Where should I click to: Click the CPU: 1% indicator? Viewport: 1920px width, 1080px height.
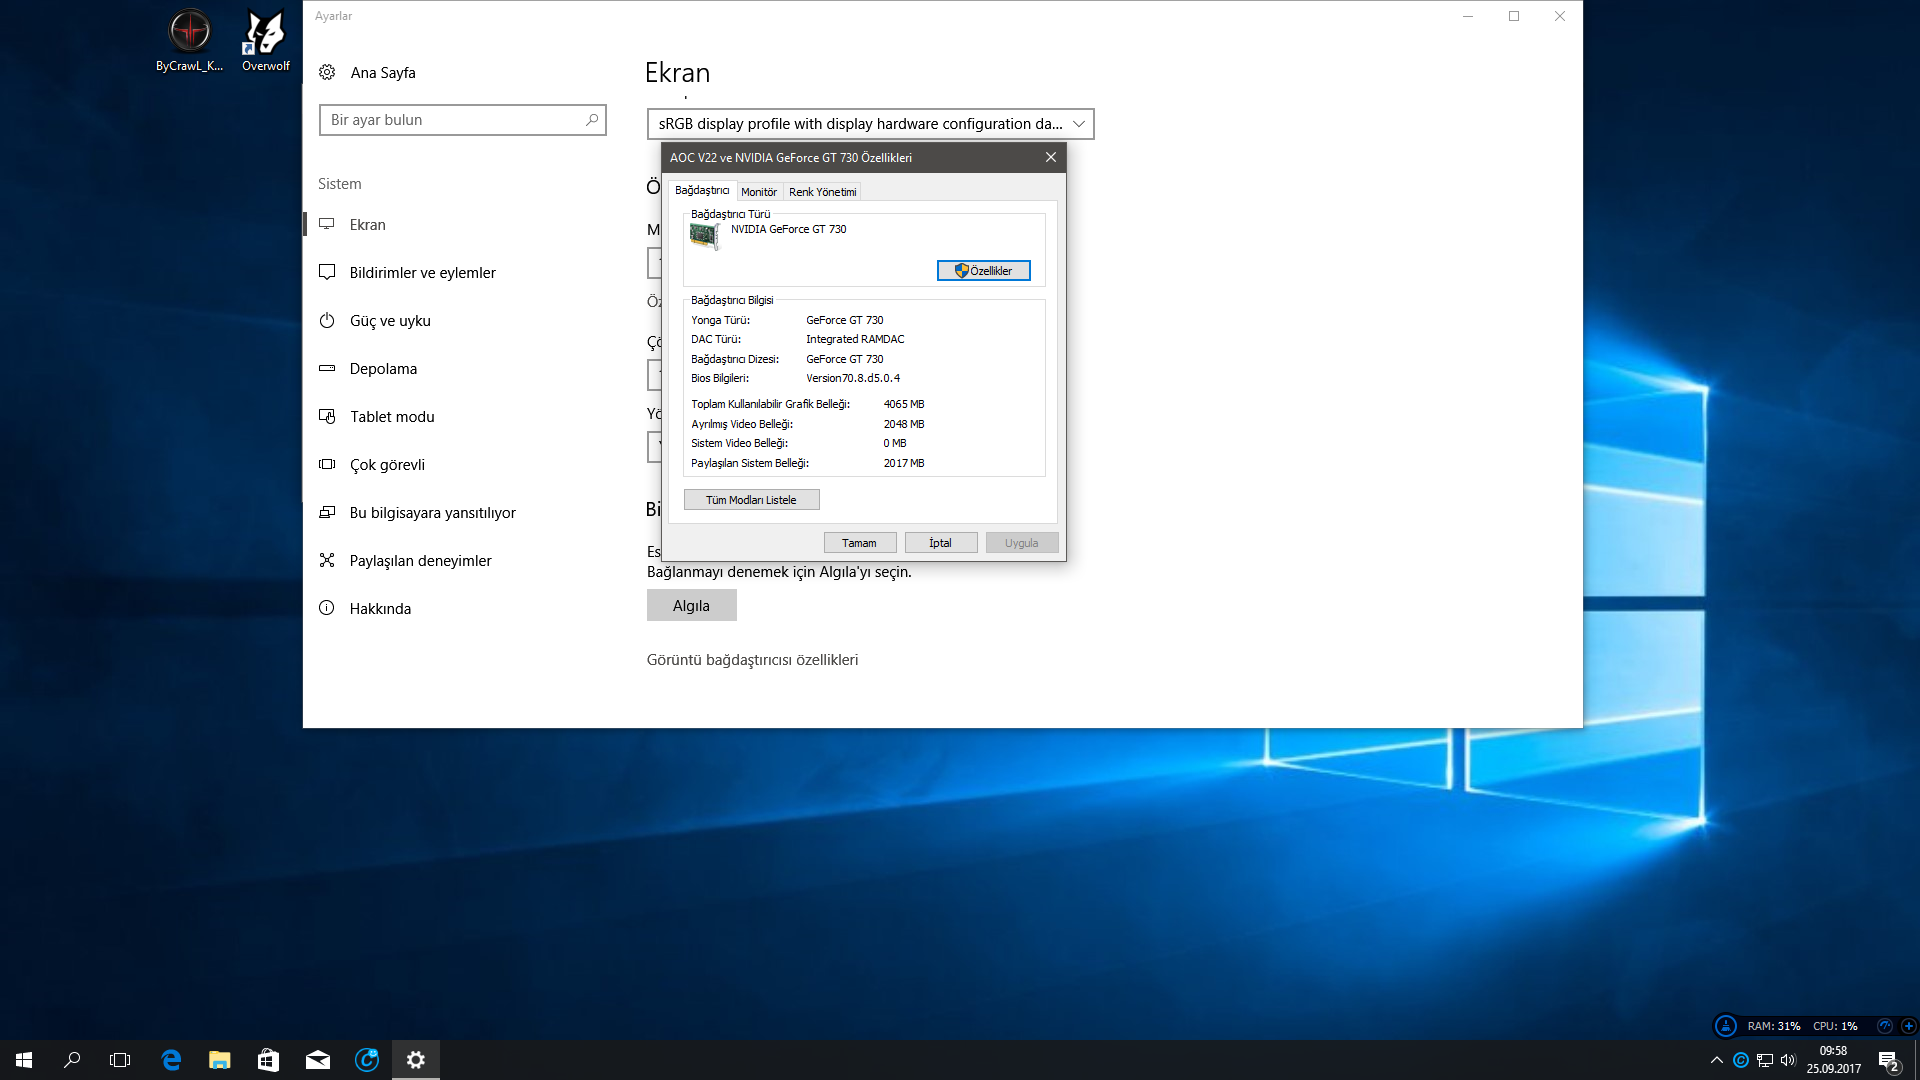pos(1836,1026)
